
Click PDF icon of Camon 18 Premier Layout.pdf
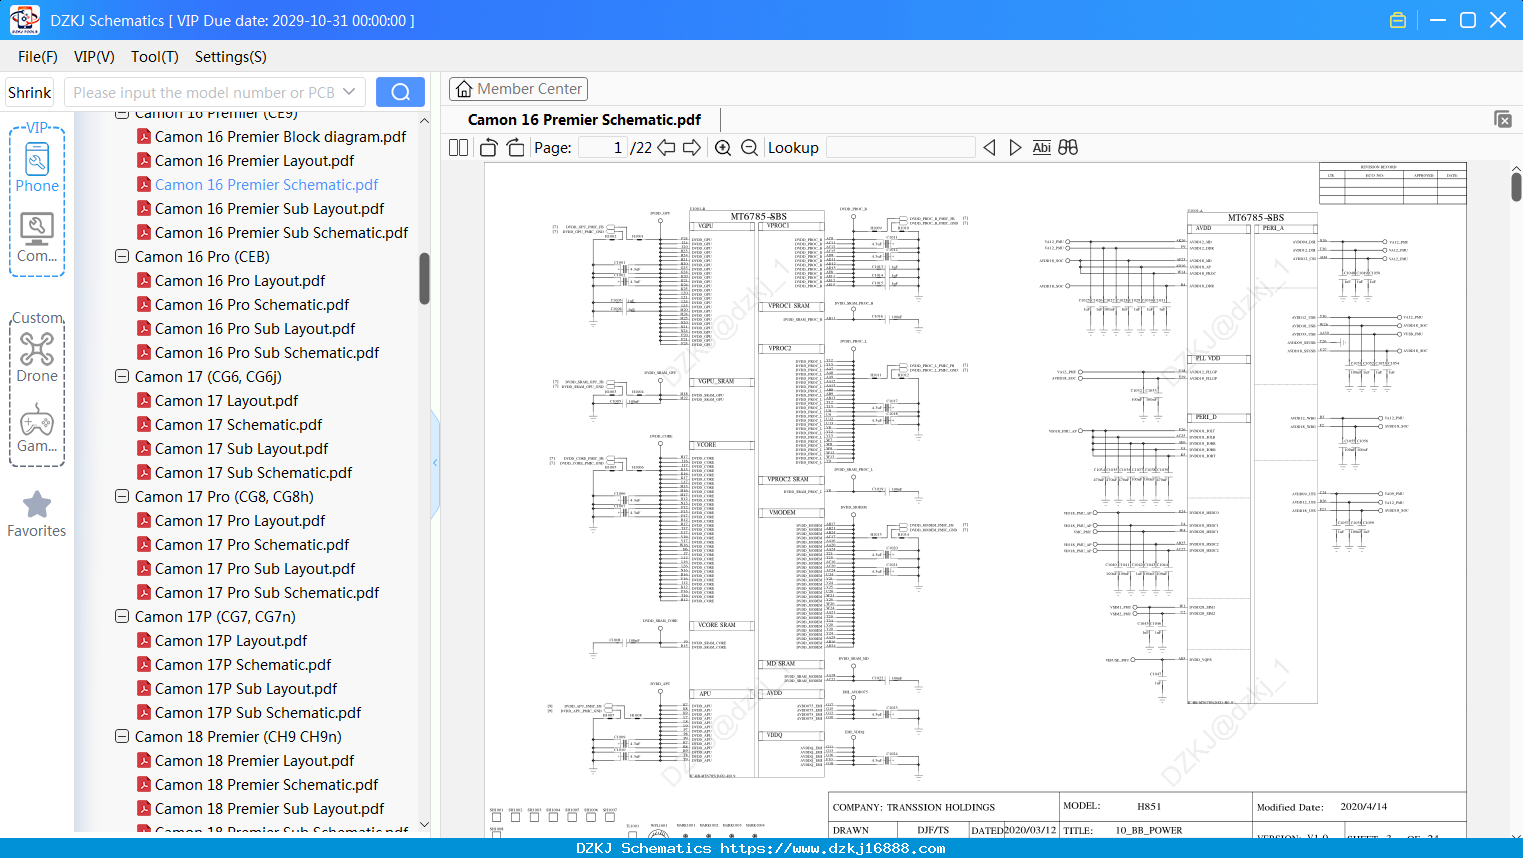pyautogui.click(x=144, y=760)
